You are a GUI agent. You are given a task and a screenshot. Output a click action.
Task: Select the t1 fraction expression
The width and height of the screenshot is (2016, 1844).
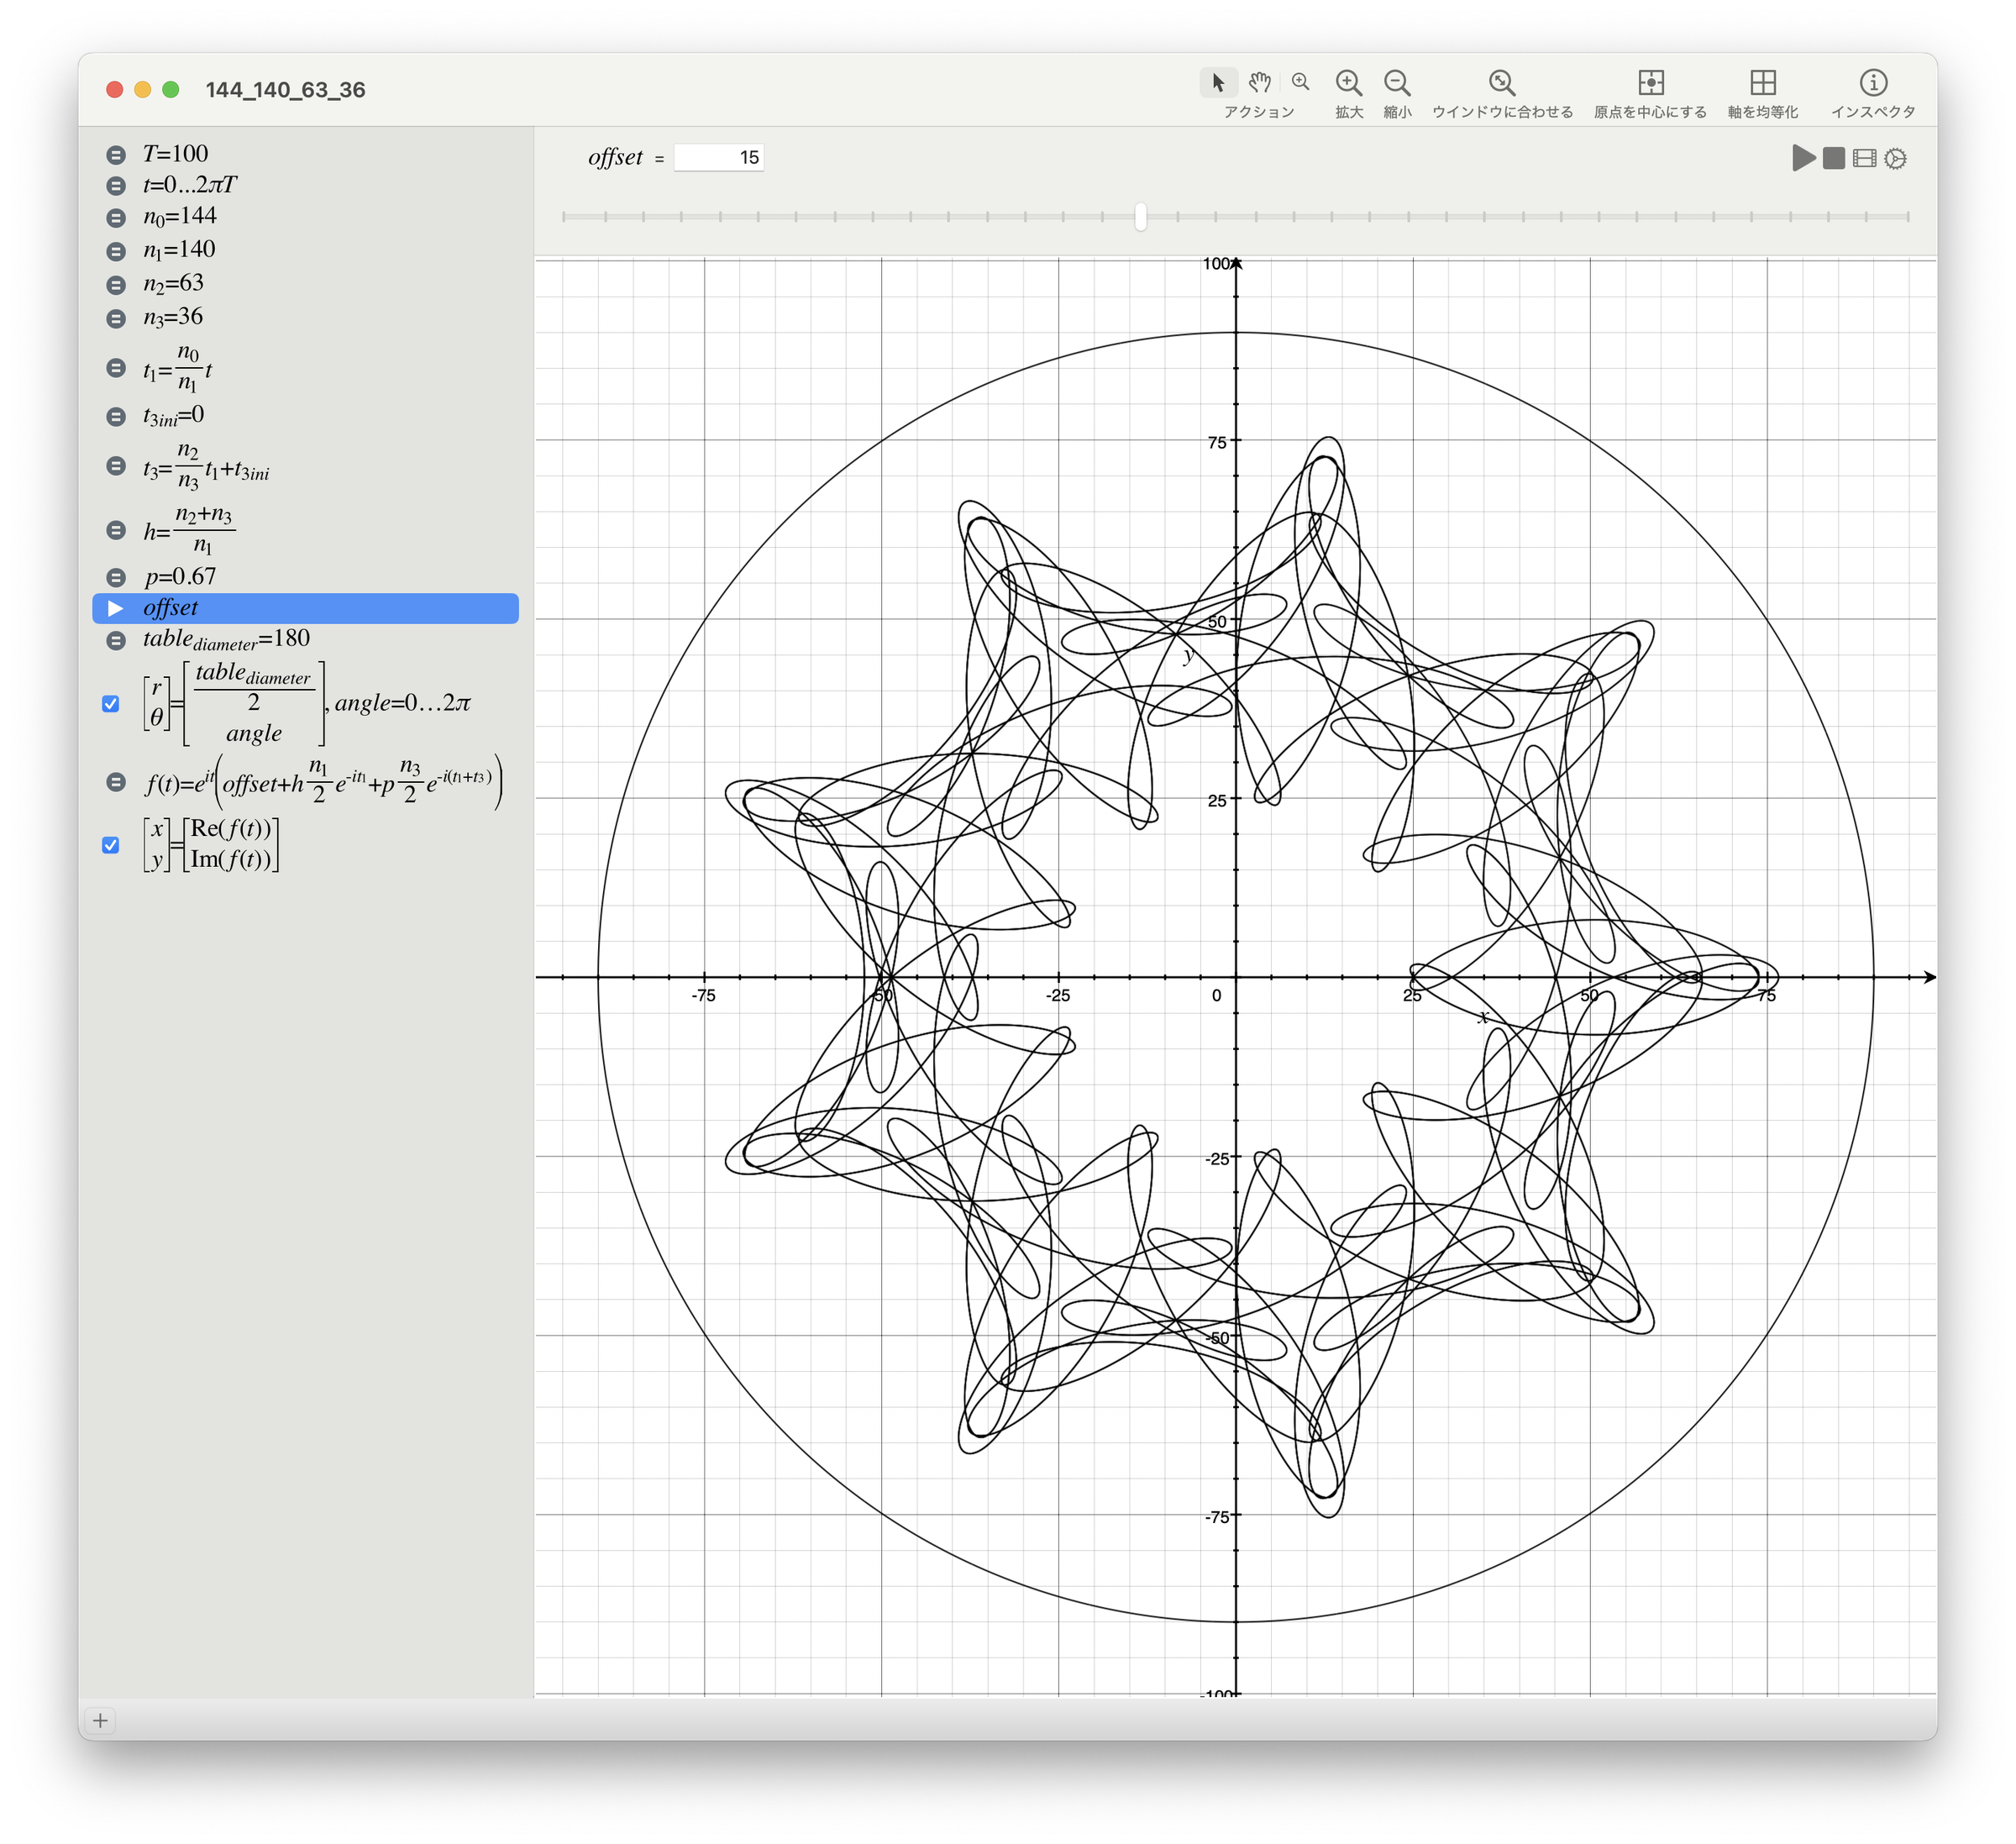177,368
